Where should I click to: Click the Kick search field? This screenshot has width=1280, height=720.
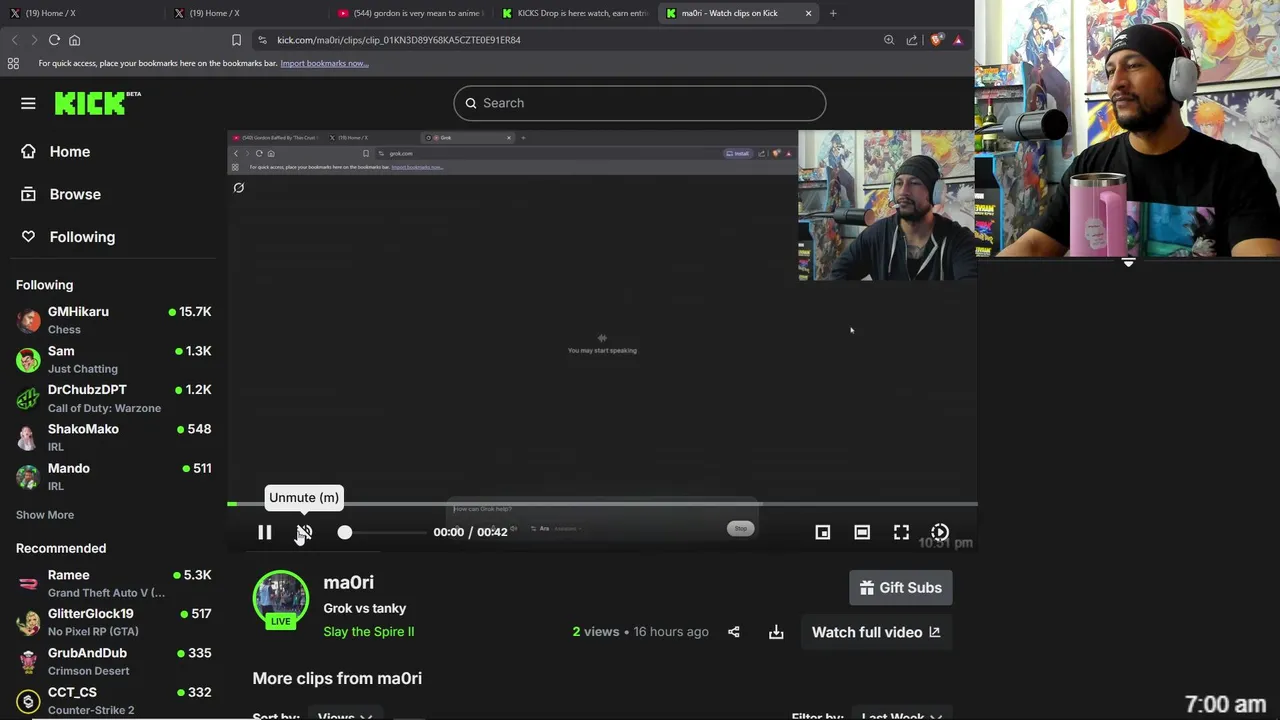click(640, 103)
